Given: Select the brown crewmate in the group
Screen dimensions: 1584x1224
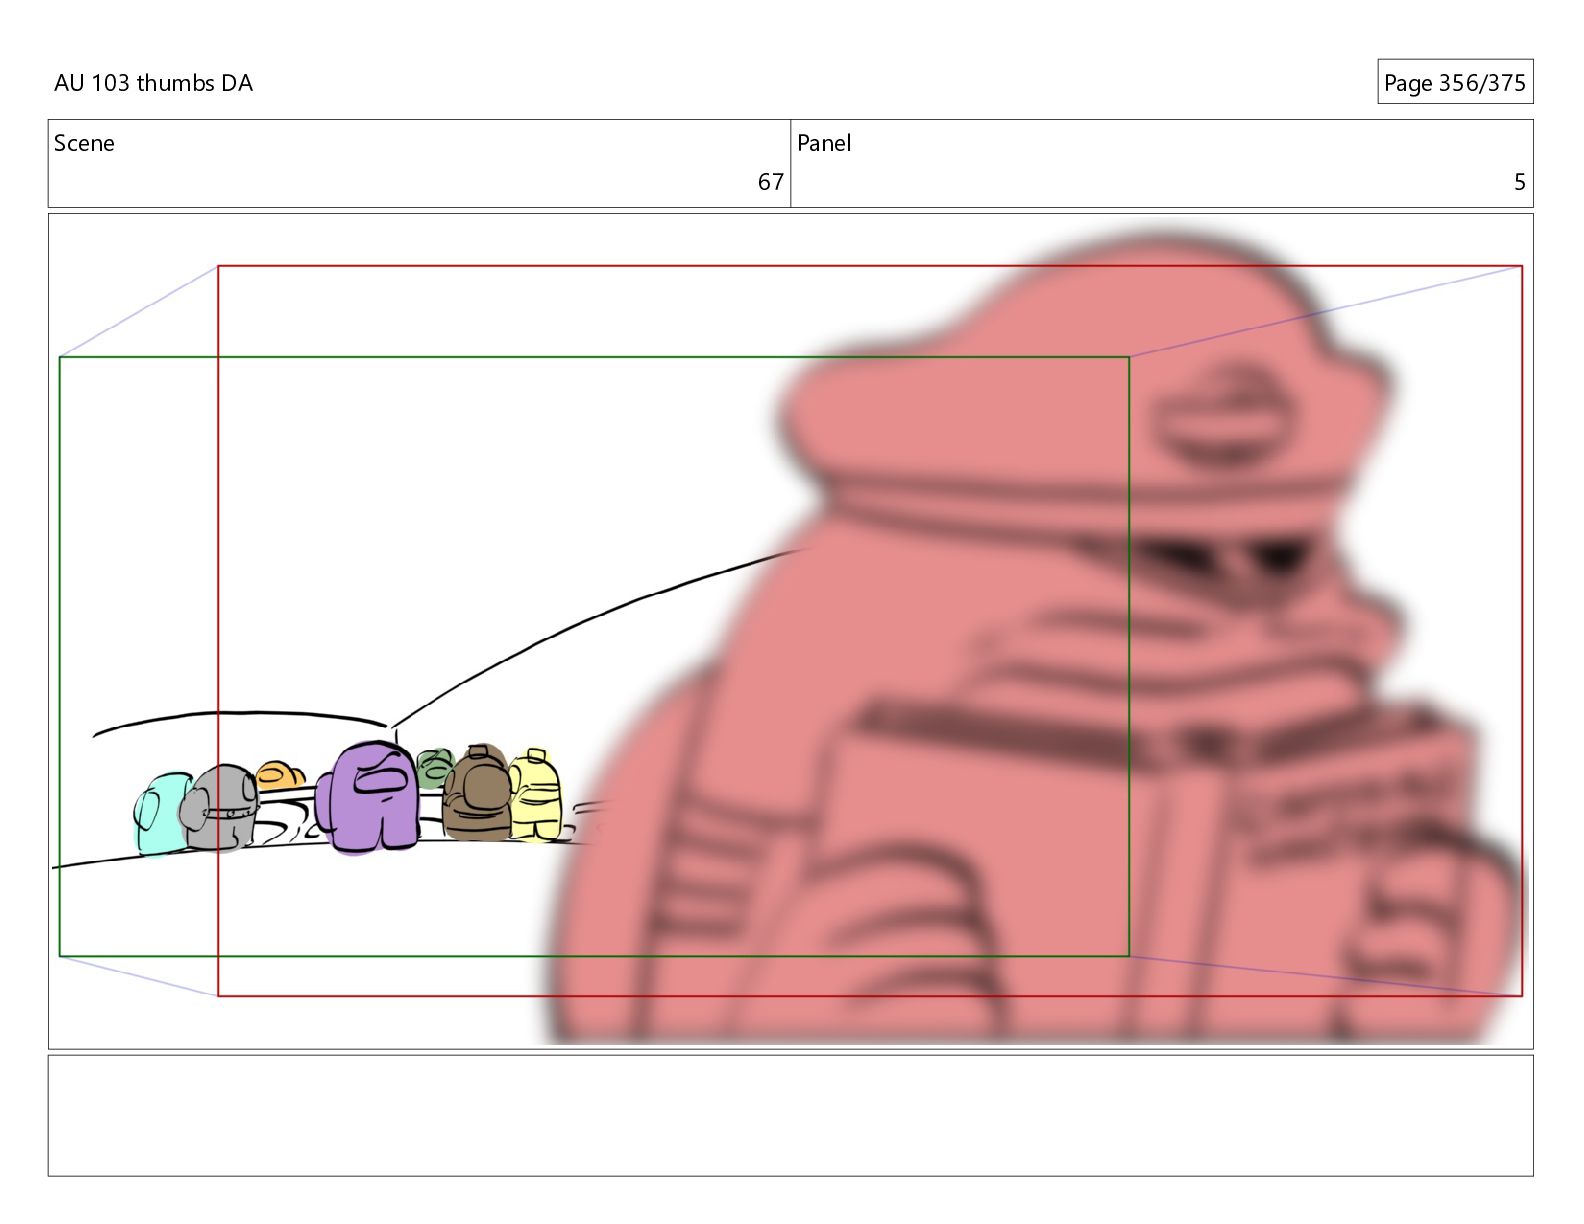Looking at the screenshot, I should pyautogui.click(x=478, y=793).
